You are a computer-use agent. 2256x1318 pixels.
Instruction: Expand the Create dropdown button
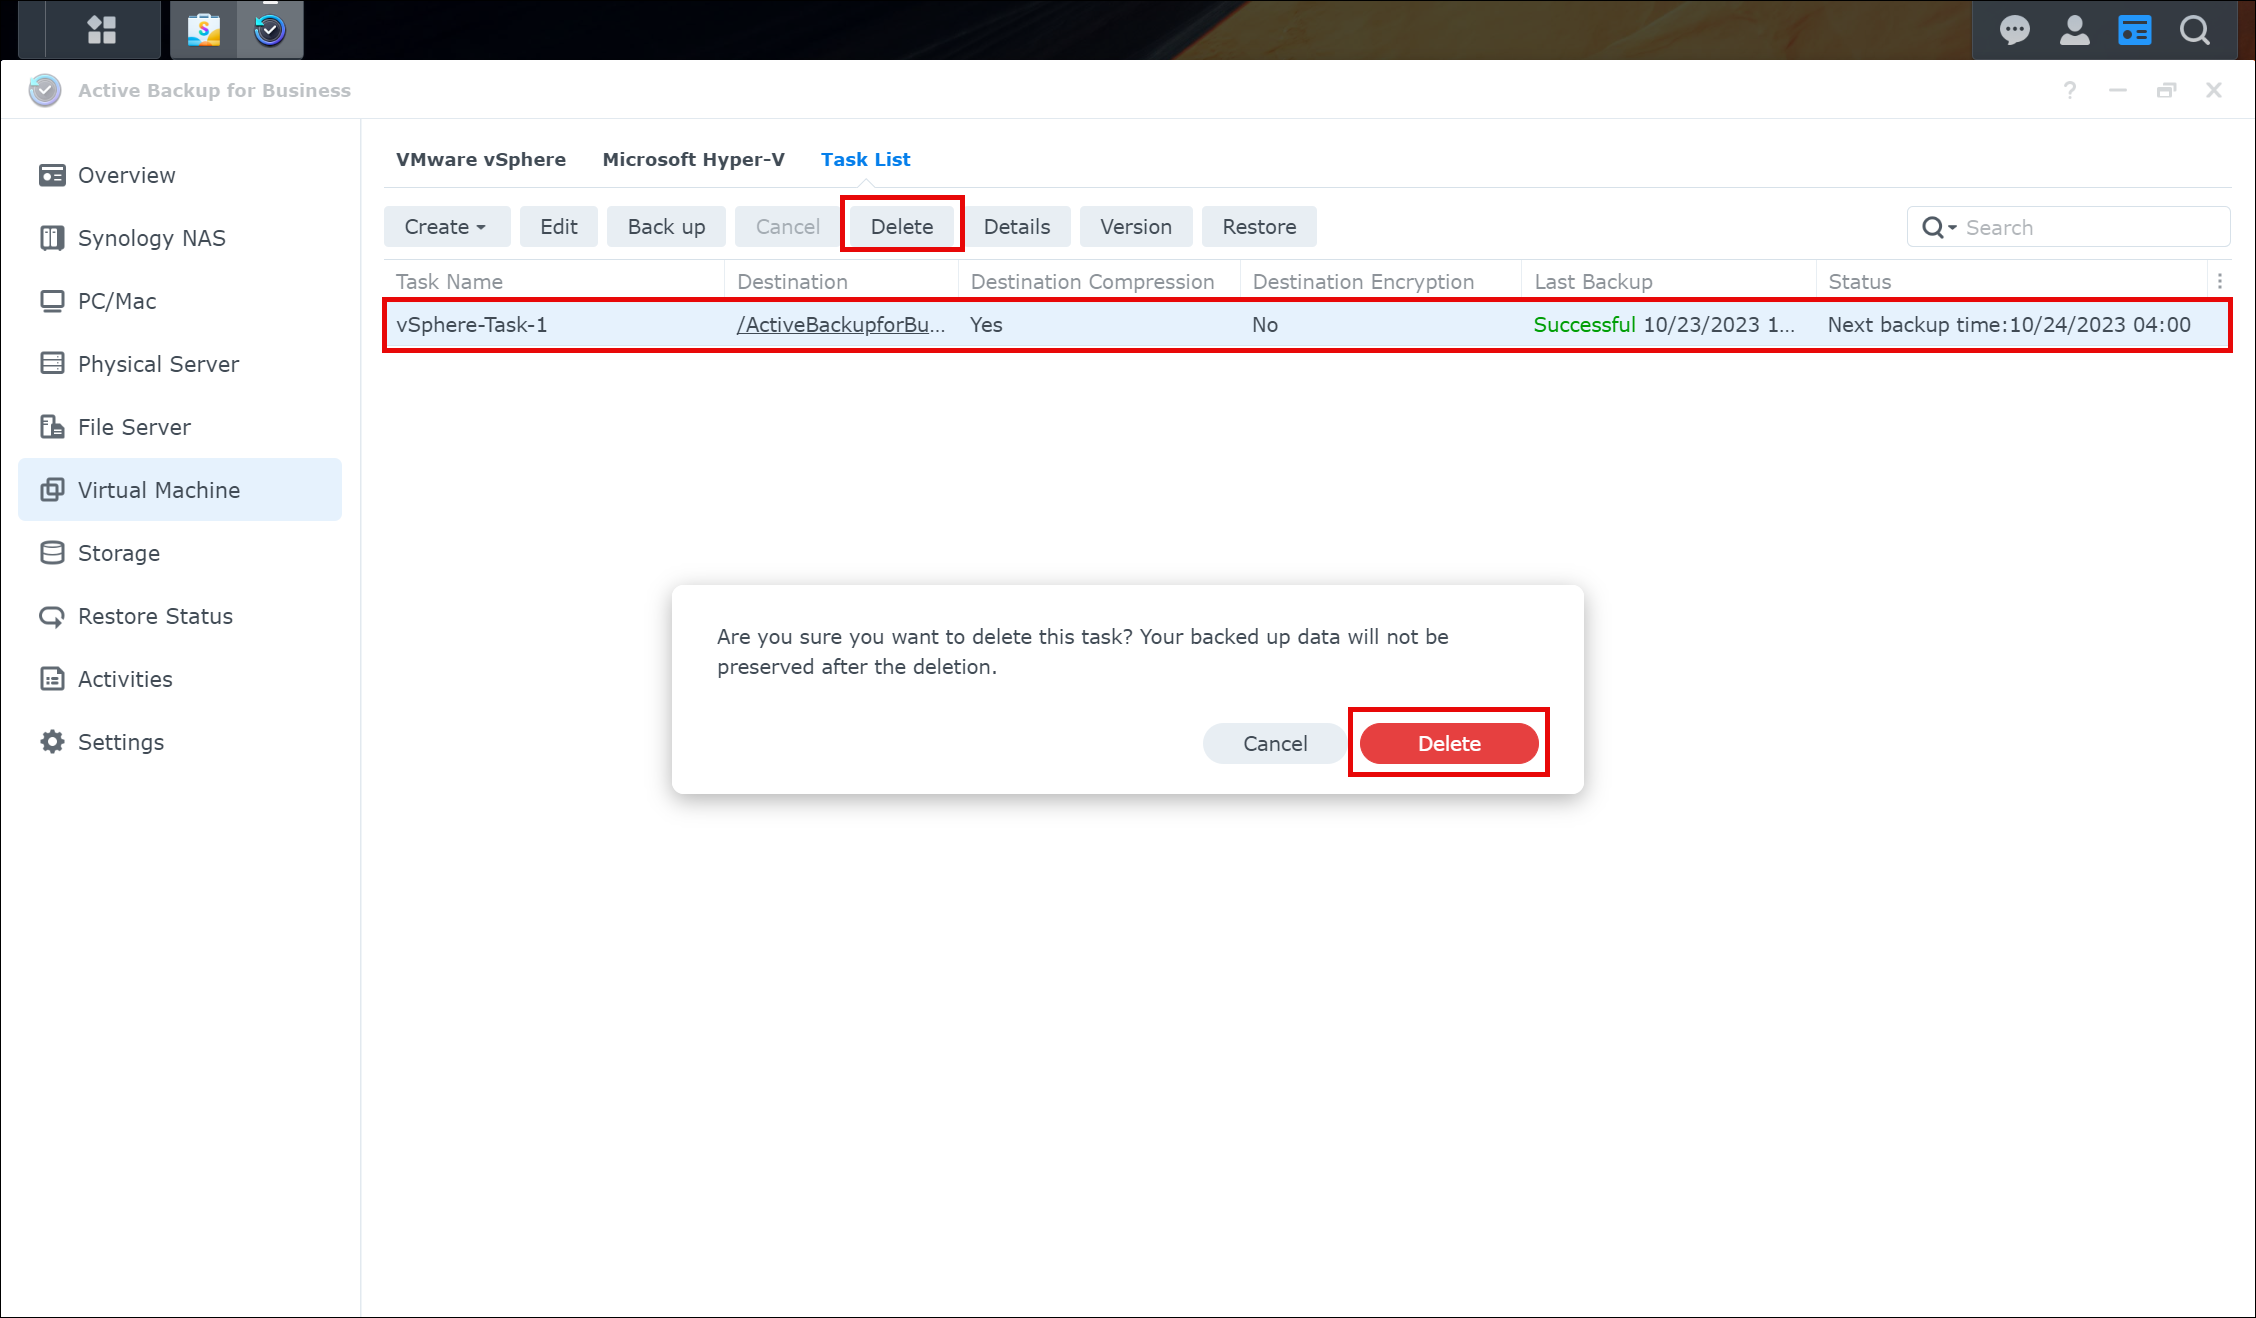pyautogui.click(x=446, y=227)
